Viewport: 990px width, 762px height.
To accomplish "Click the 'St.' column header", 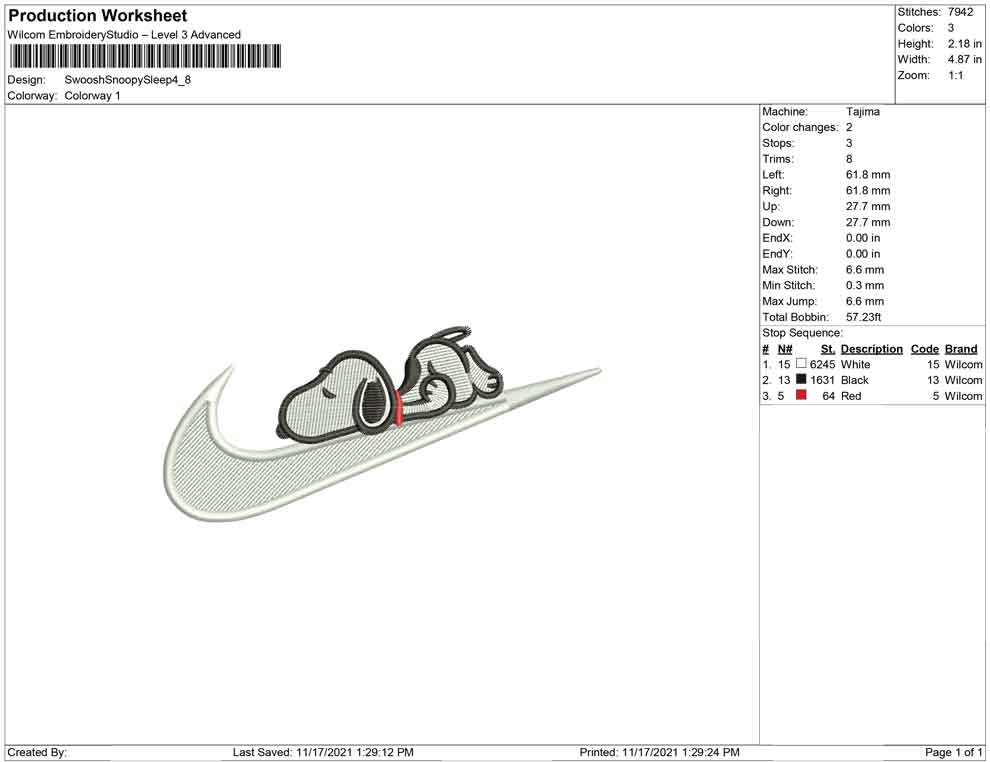I will [828, 349].
